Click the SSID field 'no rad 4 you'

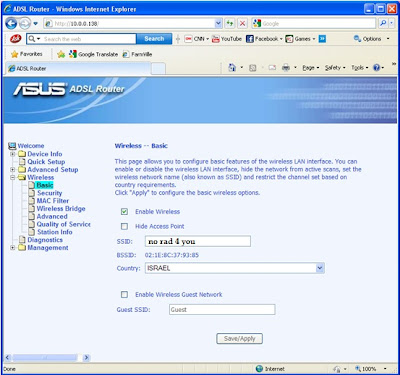(x=198, y=241)
